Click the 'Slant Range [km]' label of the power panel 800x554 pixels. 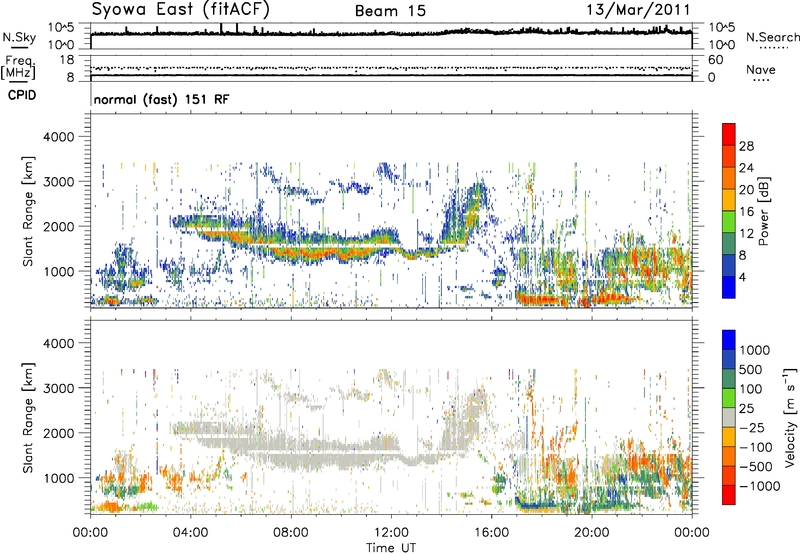point(28,211)
